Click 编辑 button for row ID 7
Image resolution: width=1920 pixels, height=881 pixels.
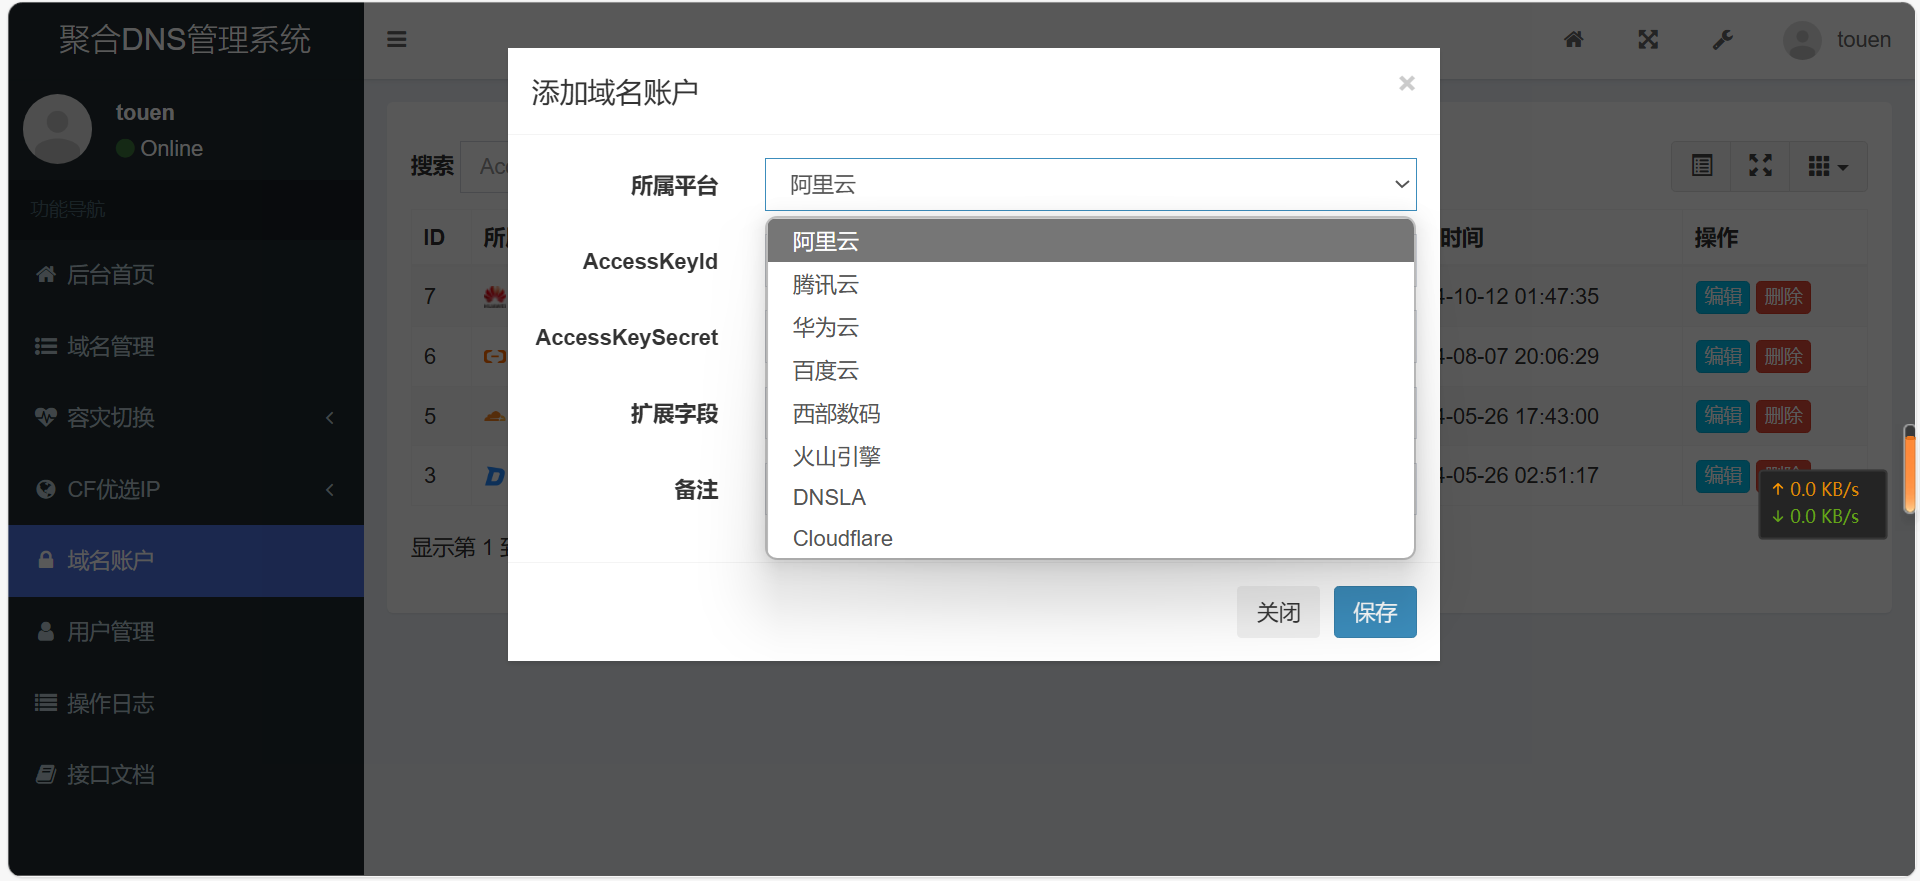click(x=1722, y=297)
